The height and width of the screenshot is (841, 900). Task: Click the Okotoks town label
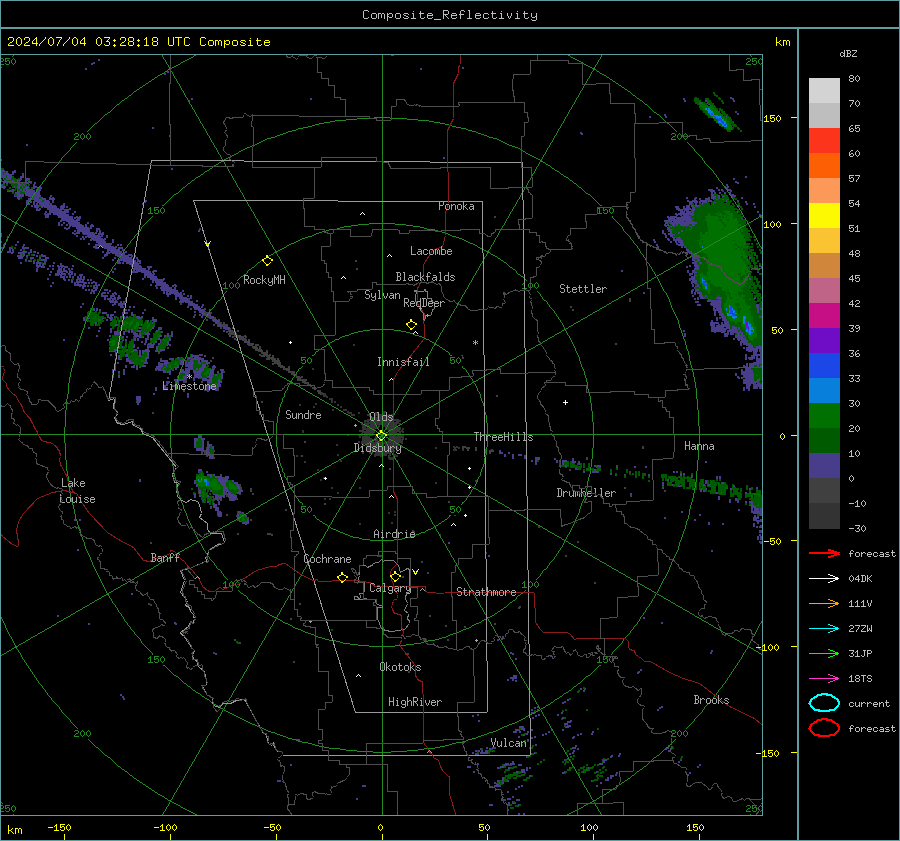coord(400,667)
